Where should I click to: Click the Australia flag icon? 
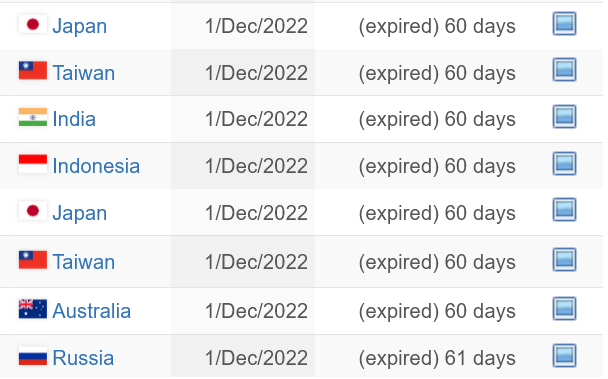[33, 309]
